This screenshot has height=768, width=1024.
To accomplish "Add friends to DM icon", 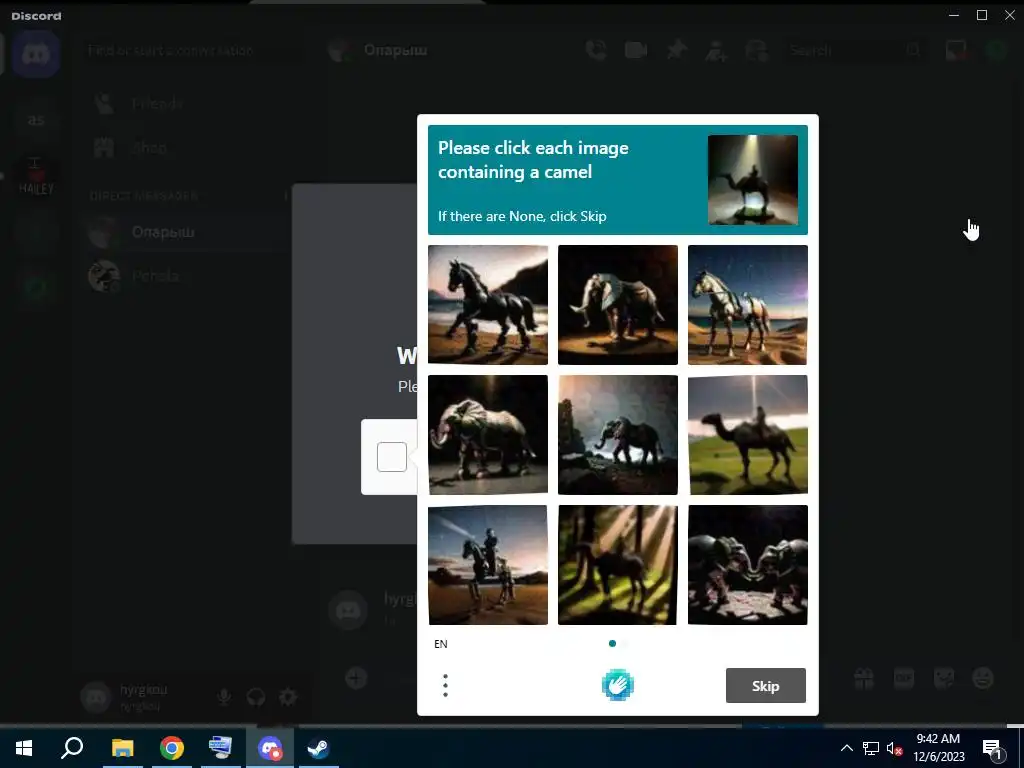I will 716,50.
